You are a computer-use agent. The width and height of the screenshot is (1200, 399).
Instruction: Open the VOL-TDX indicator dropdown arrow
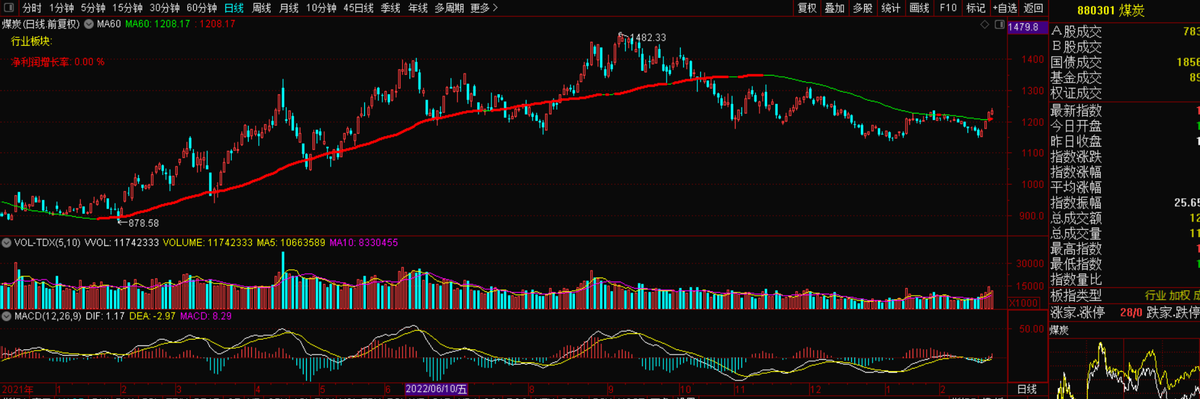click(x=5, y=243)
